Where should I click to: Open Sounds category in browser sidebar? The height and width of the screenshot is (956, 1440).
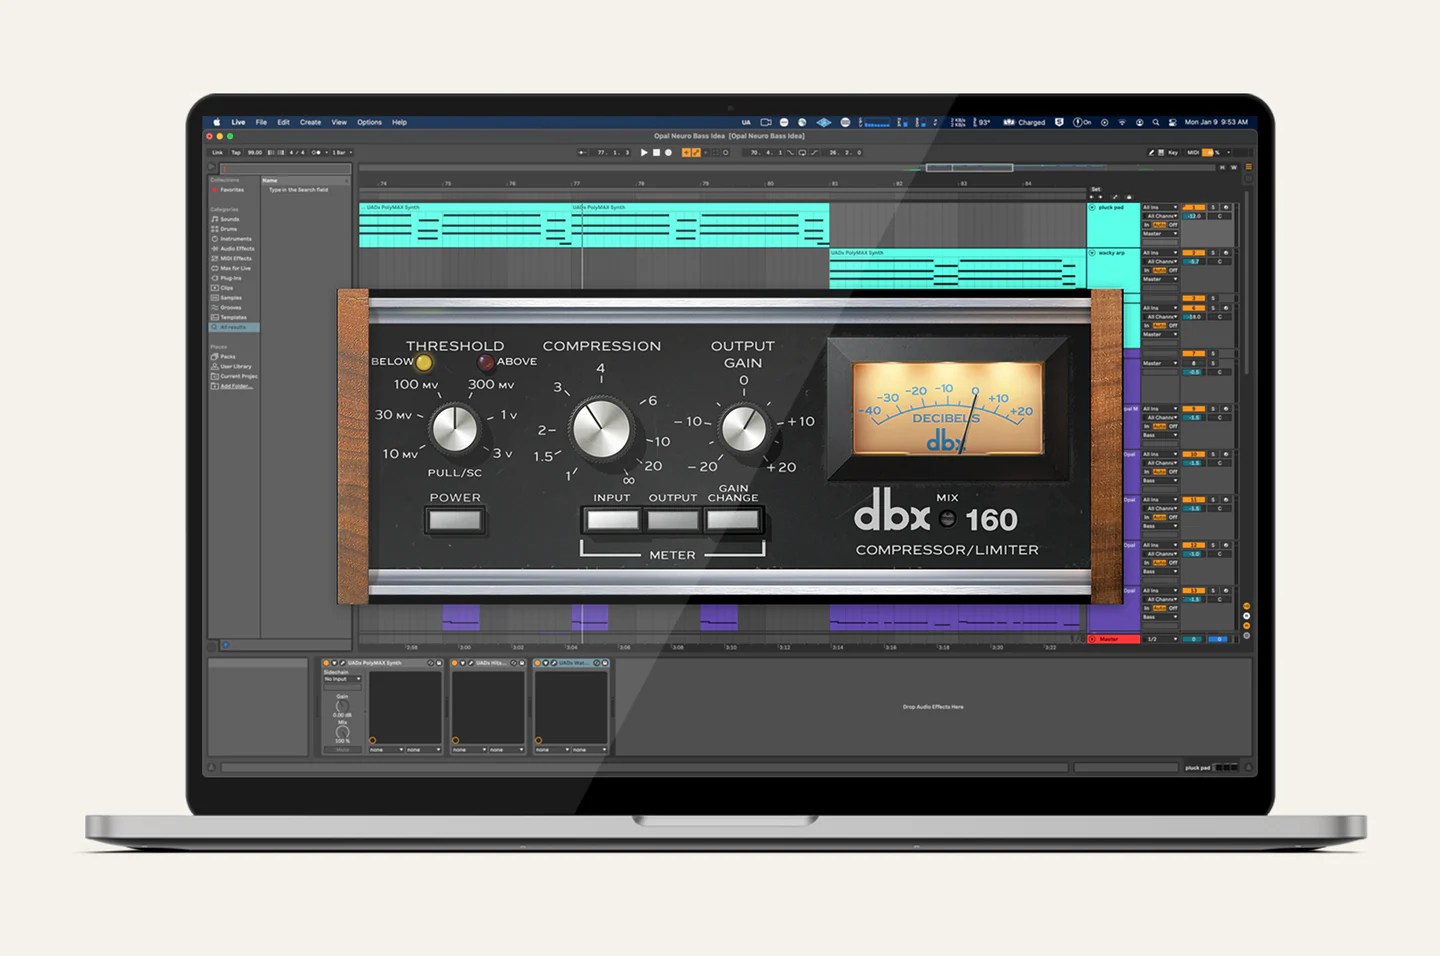[x=229, y=219]
